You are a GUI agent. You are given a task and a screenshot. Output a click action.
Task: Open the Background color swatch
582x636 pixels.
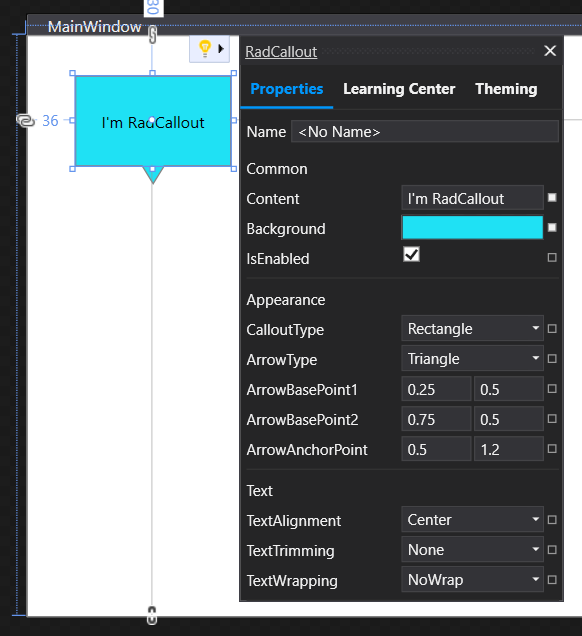tap(472, 228)
